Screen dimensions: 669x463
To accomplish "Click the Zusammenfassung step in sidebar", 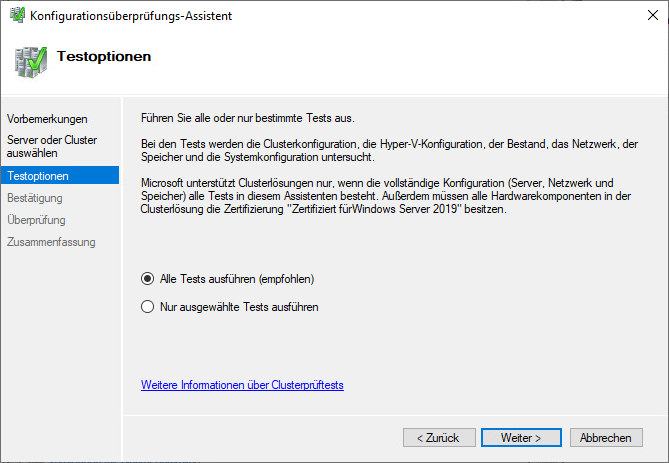I will point(50,242).
